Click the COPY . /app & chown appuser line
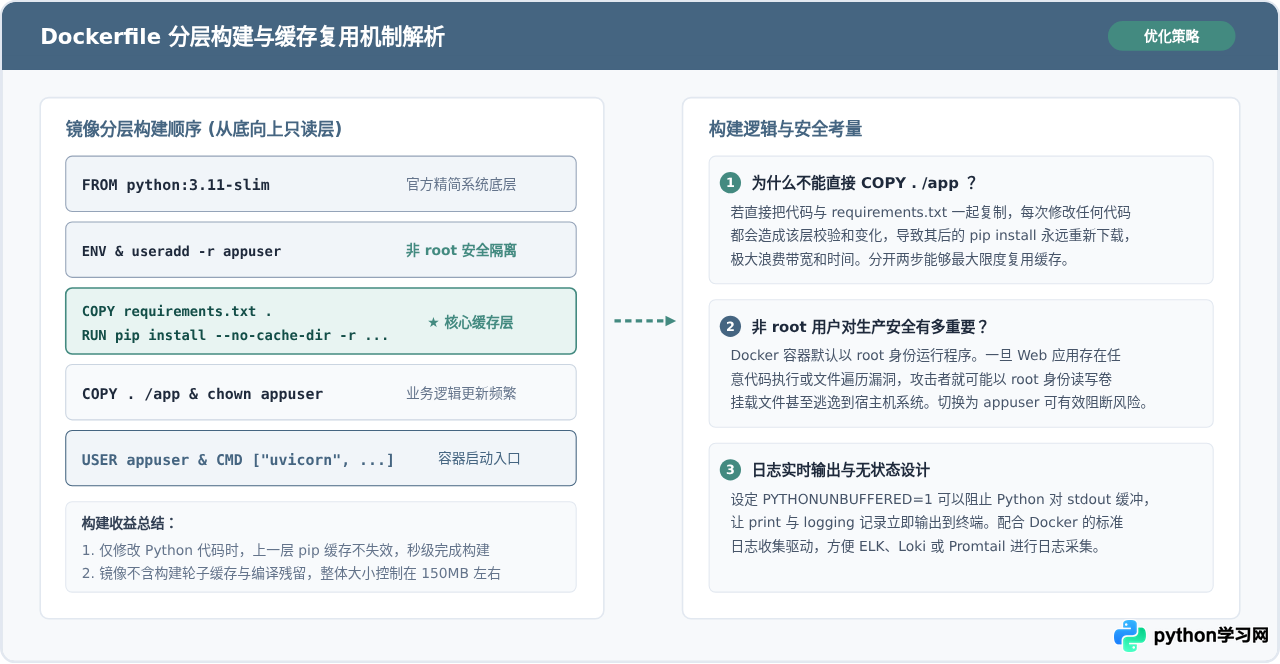 point(203,394)
